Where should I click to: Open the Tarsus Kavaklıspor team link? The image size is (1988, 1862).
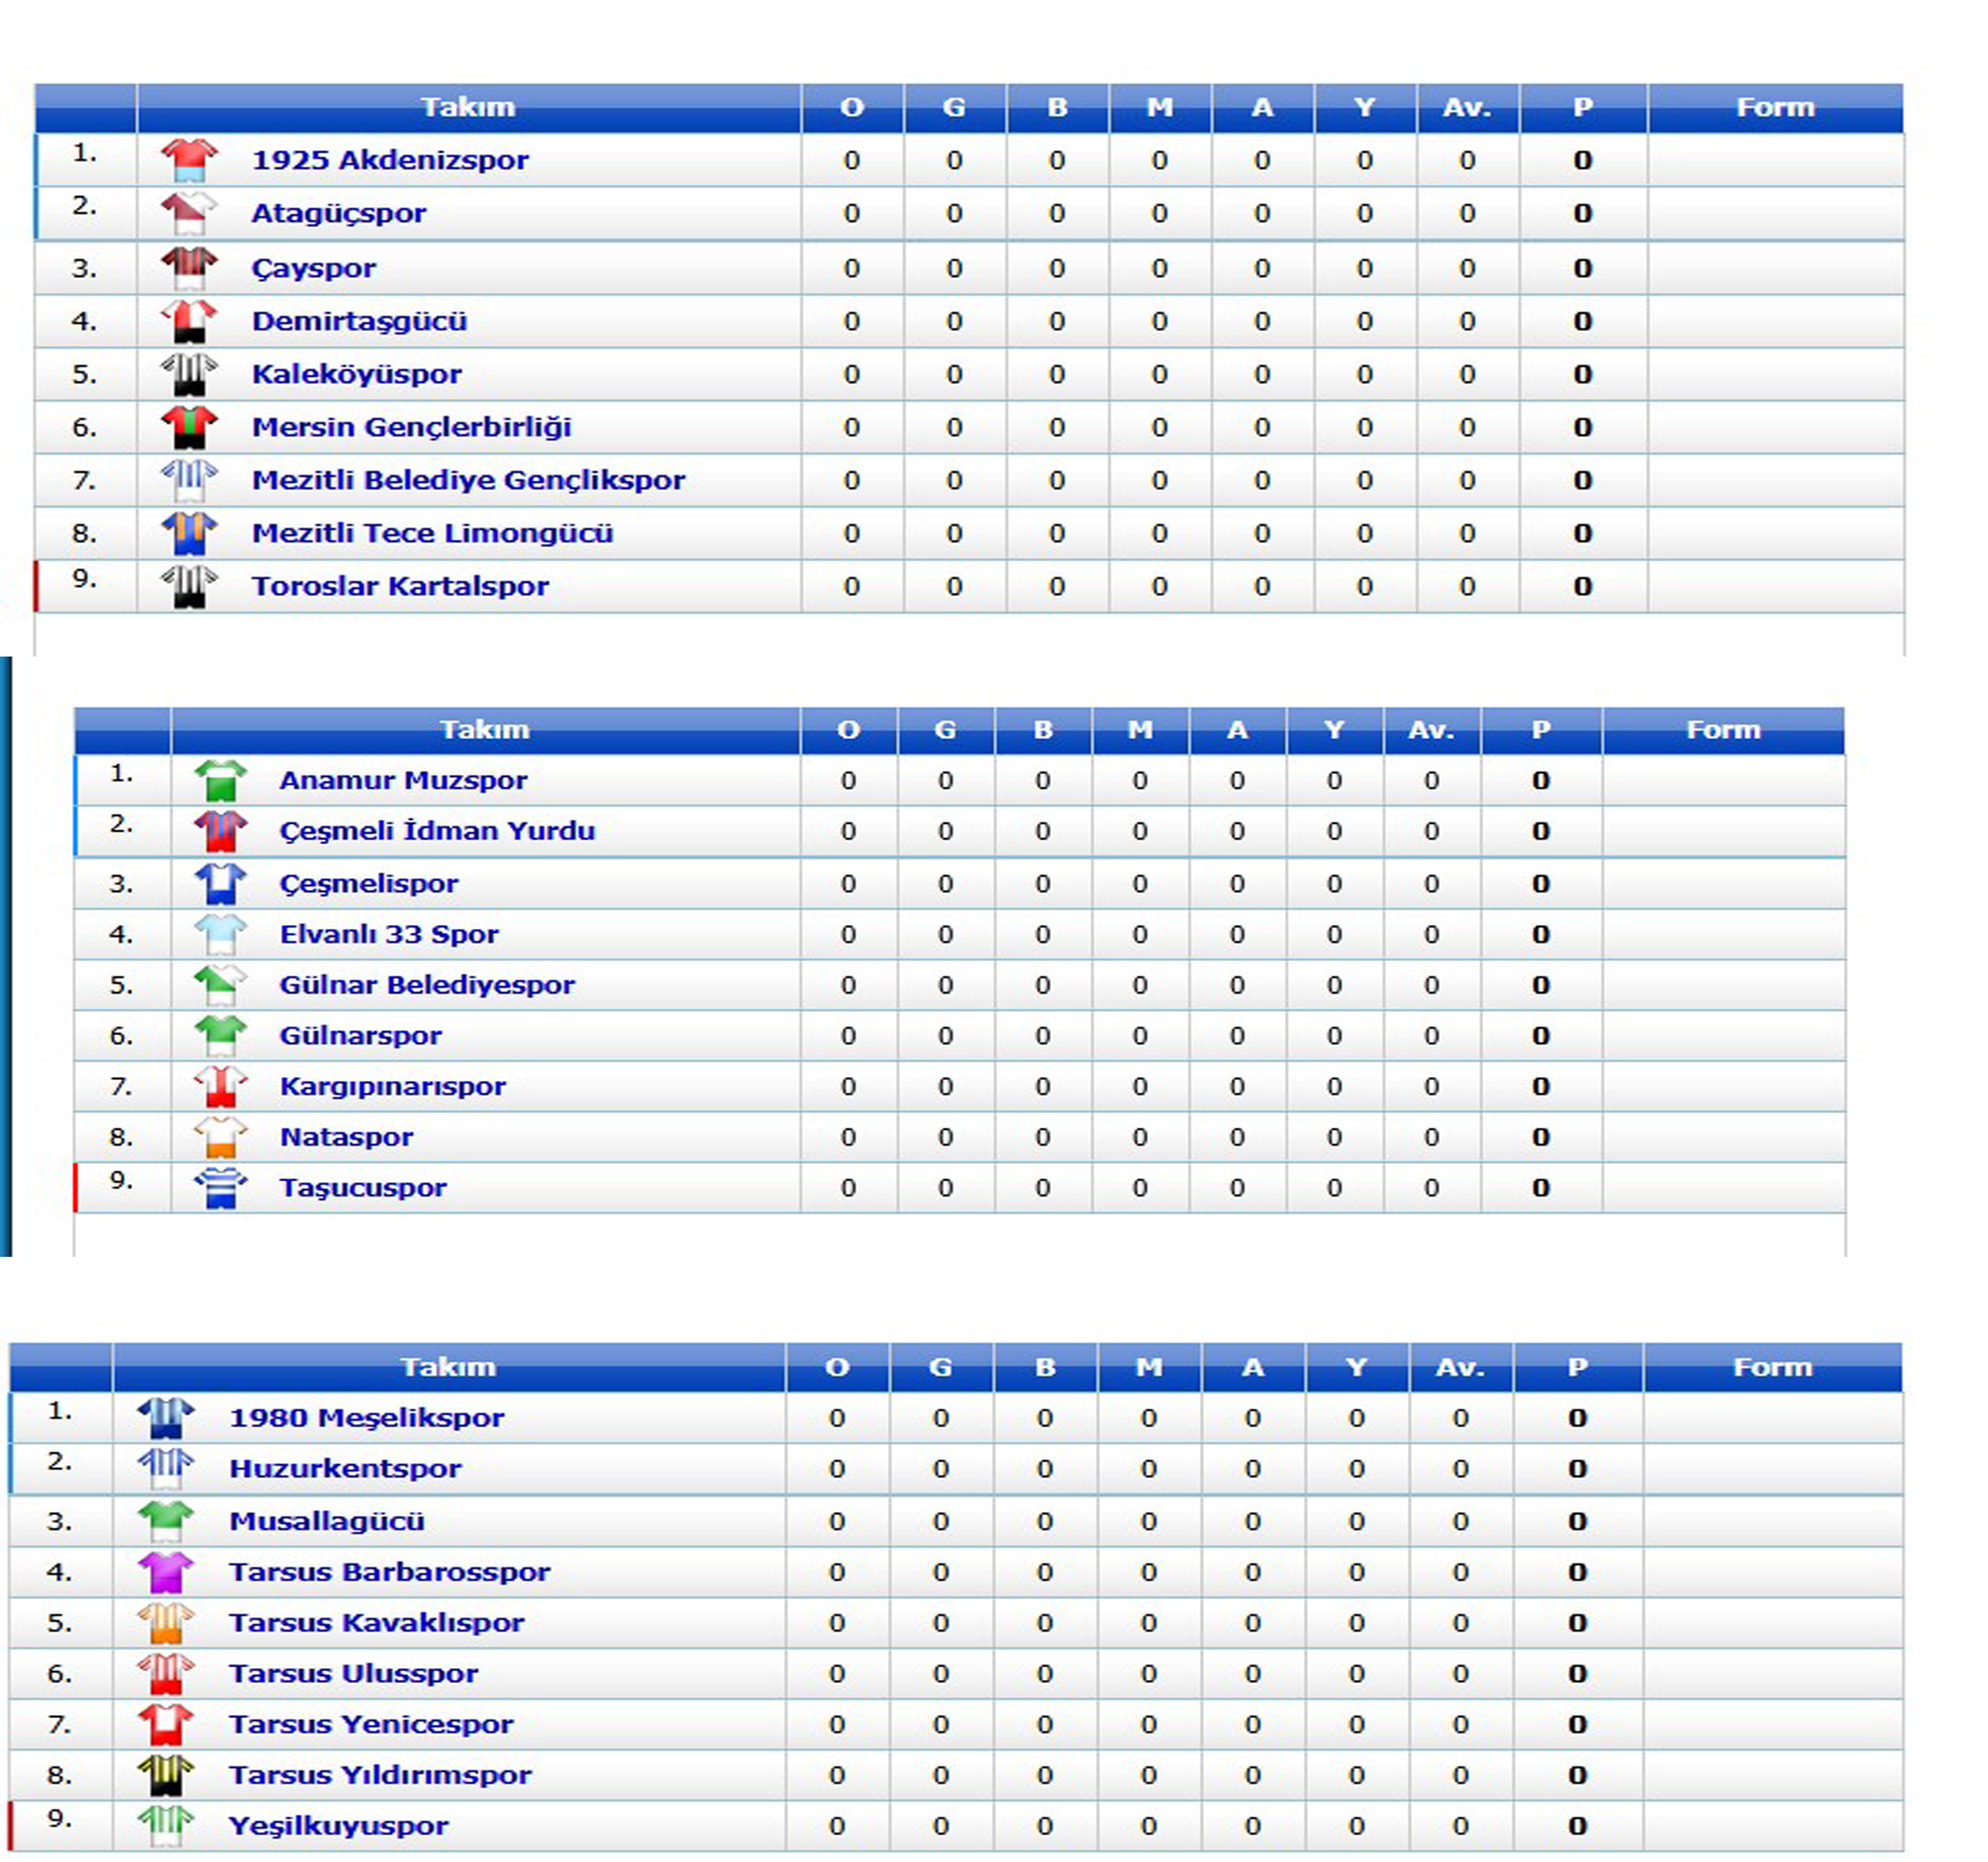coord(376,1623)
